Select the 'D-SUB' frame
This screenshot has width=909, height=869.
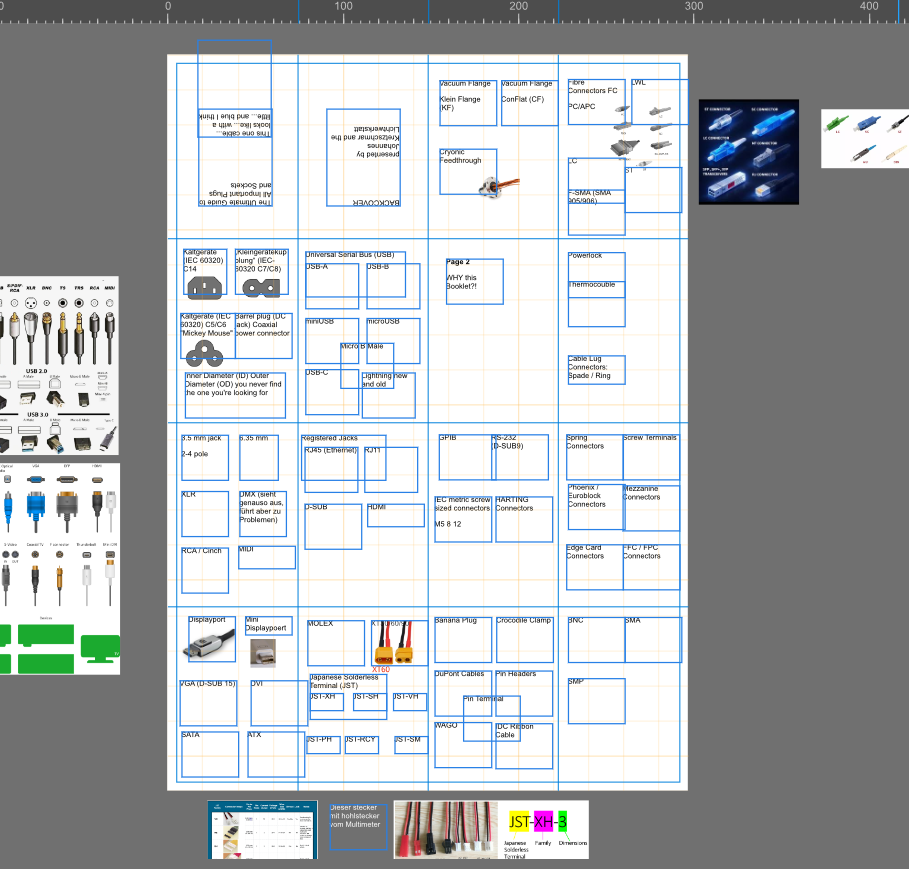pyautogui.click(x=333, y=526)
